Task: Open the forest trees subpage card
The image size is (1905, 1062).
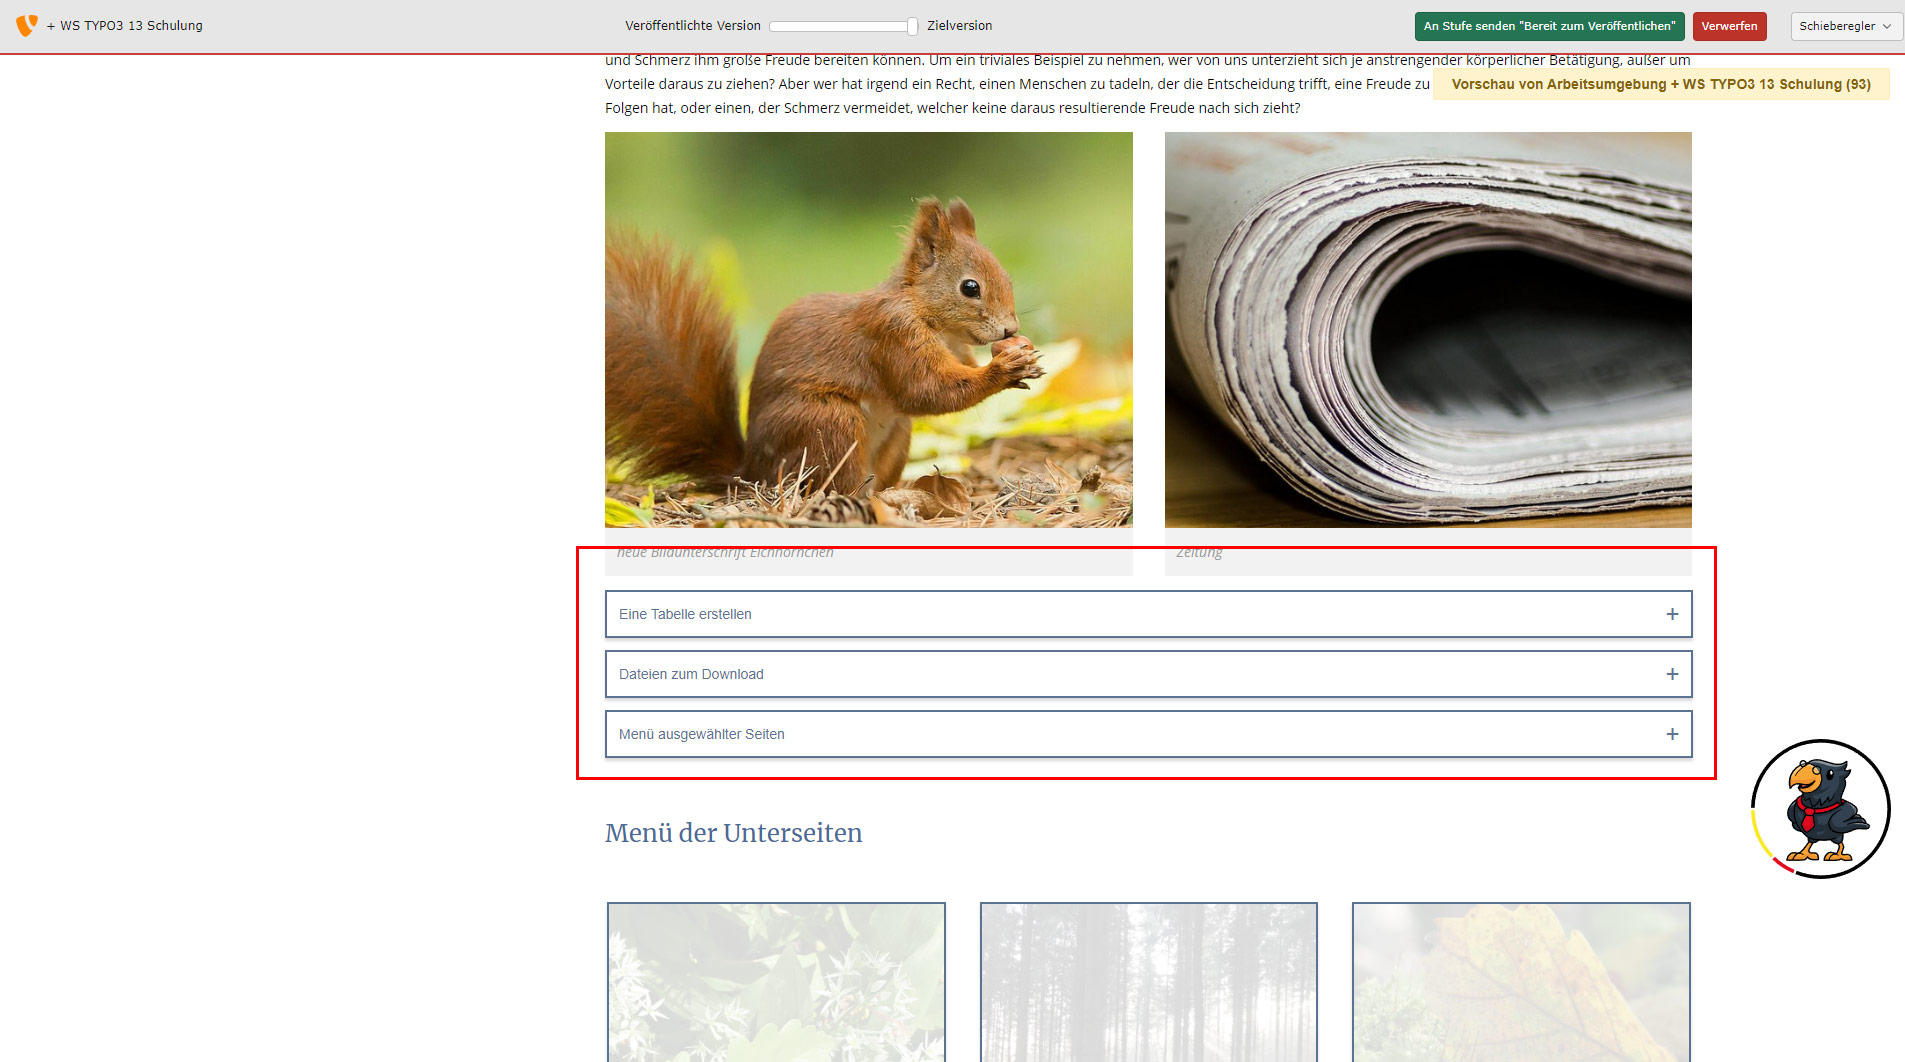Action: click(1149, 982)
